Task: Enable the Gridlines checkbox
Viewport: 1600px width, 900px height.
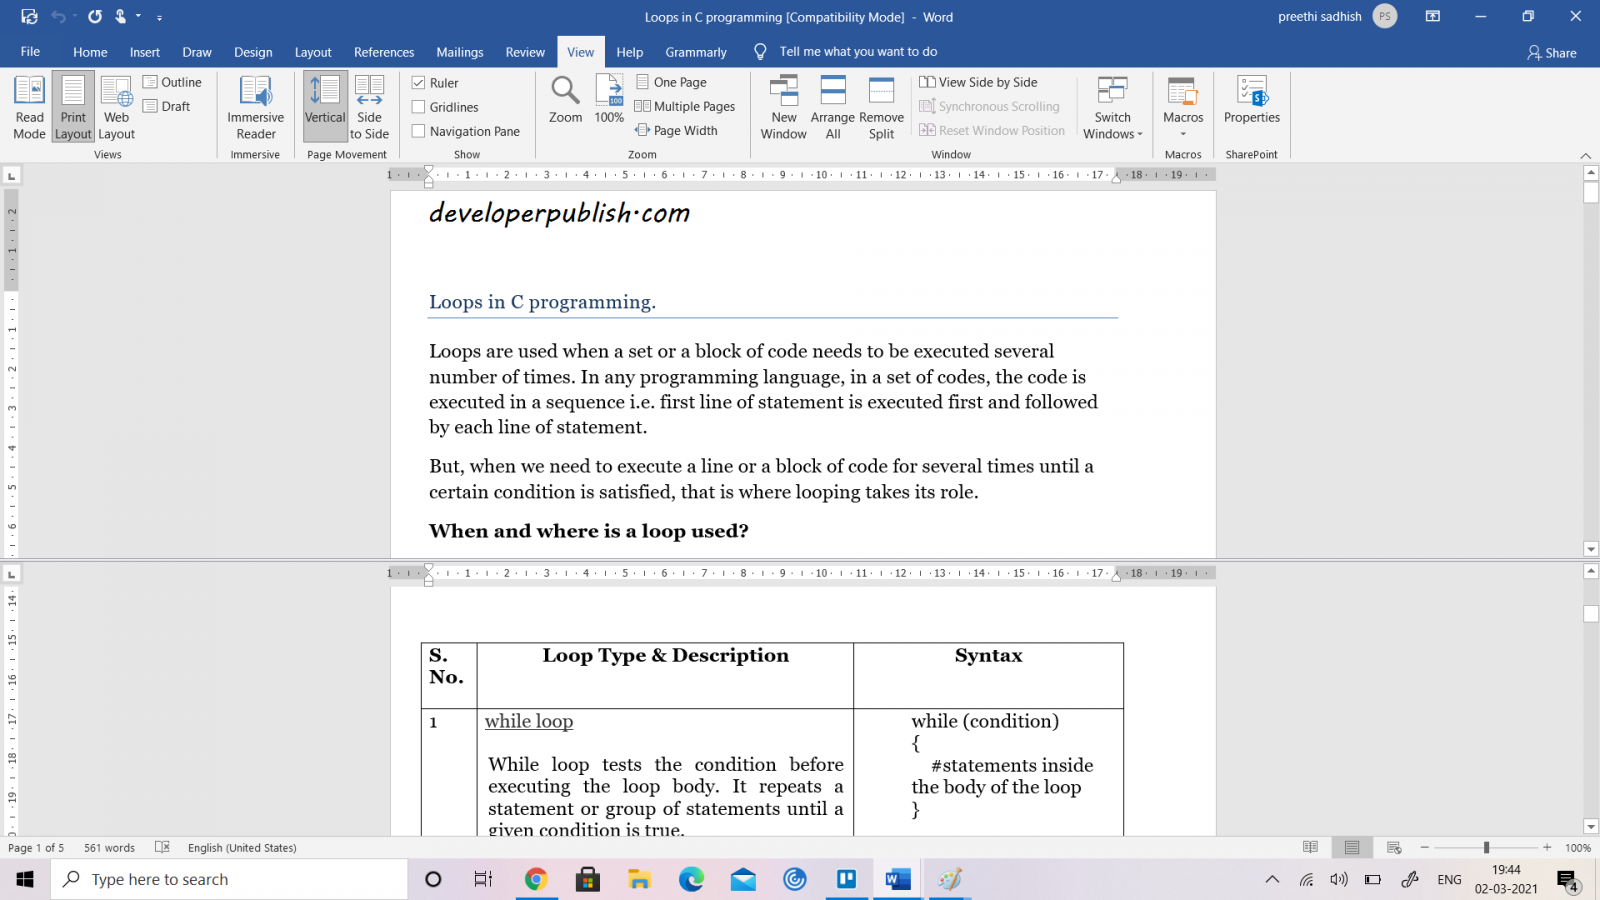Action: pos(417,106)
